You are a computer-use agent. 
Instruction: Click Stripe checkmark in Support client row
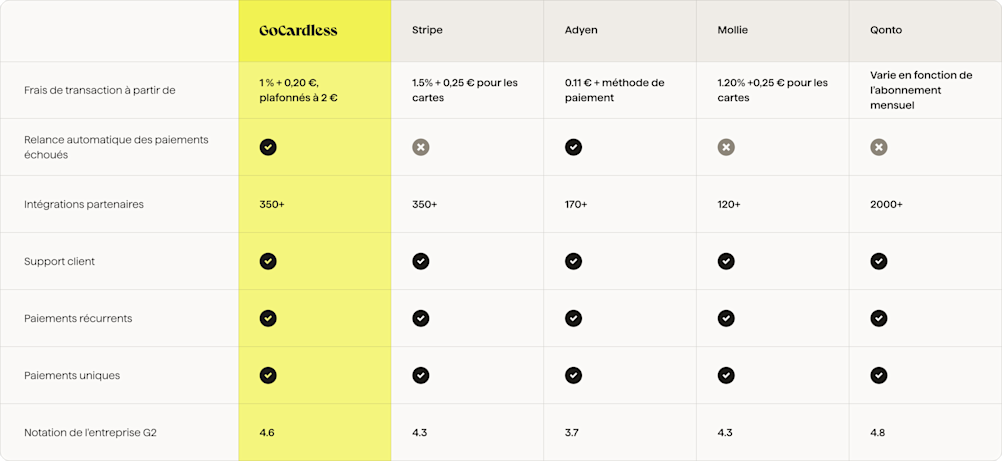[421, 261]
